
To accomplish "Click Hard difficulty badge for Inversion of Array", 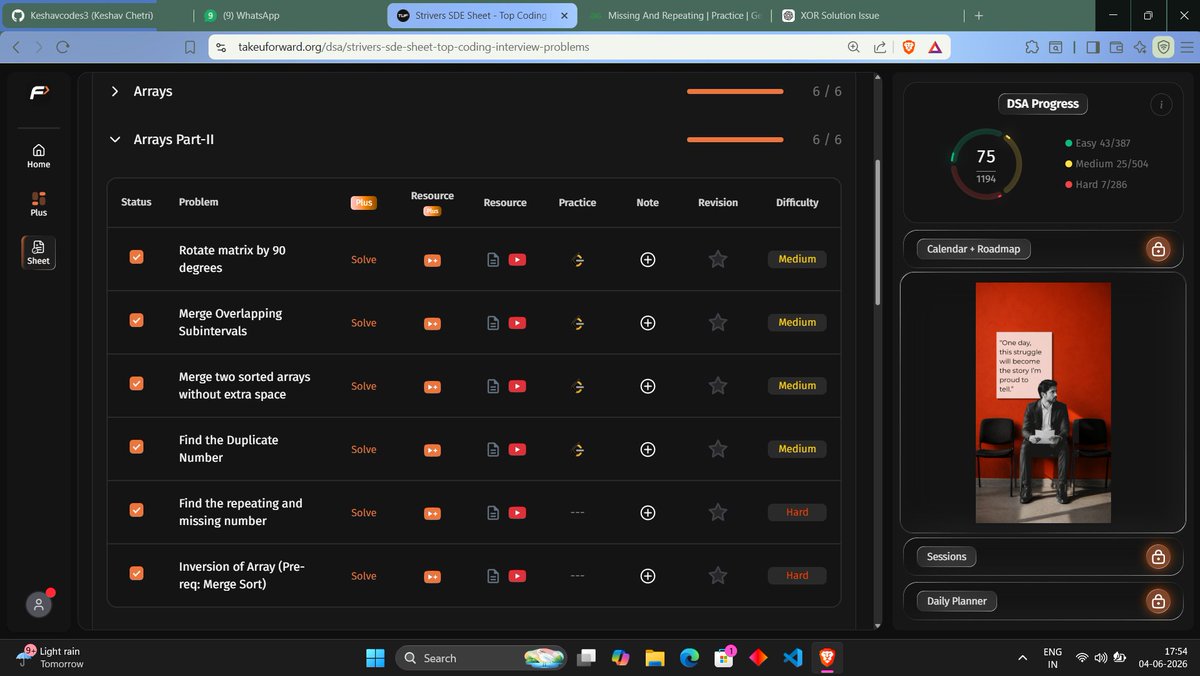I will click(797, 576).
